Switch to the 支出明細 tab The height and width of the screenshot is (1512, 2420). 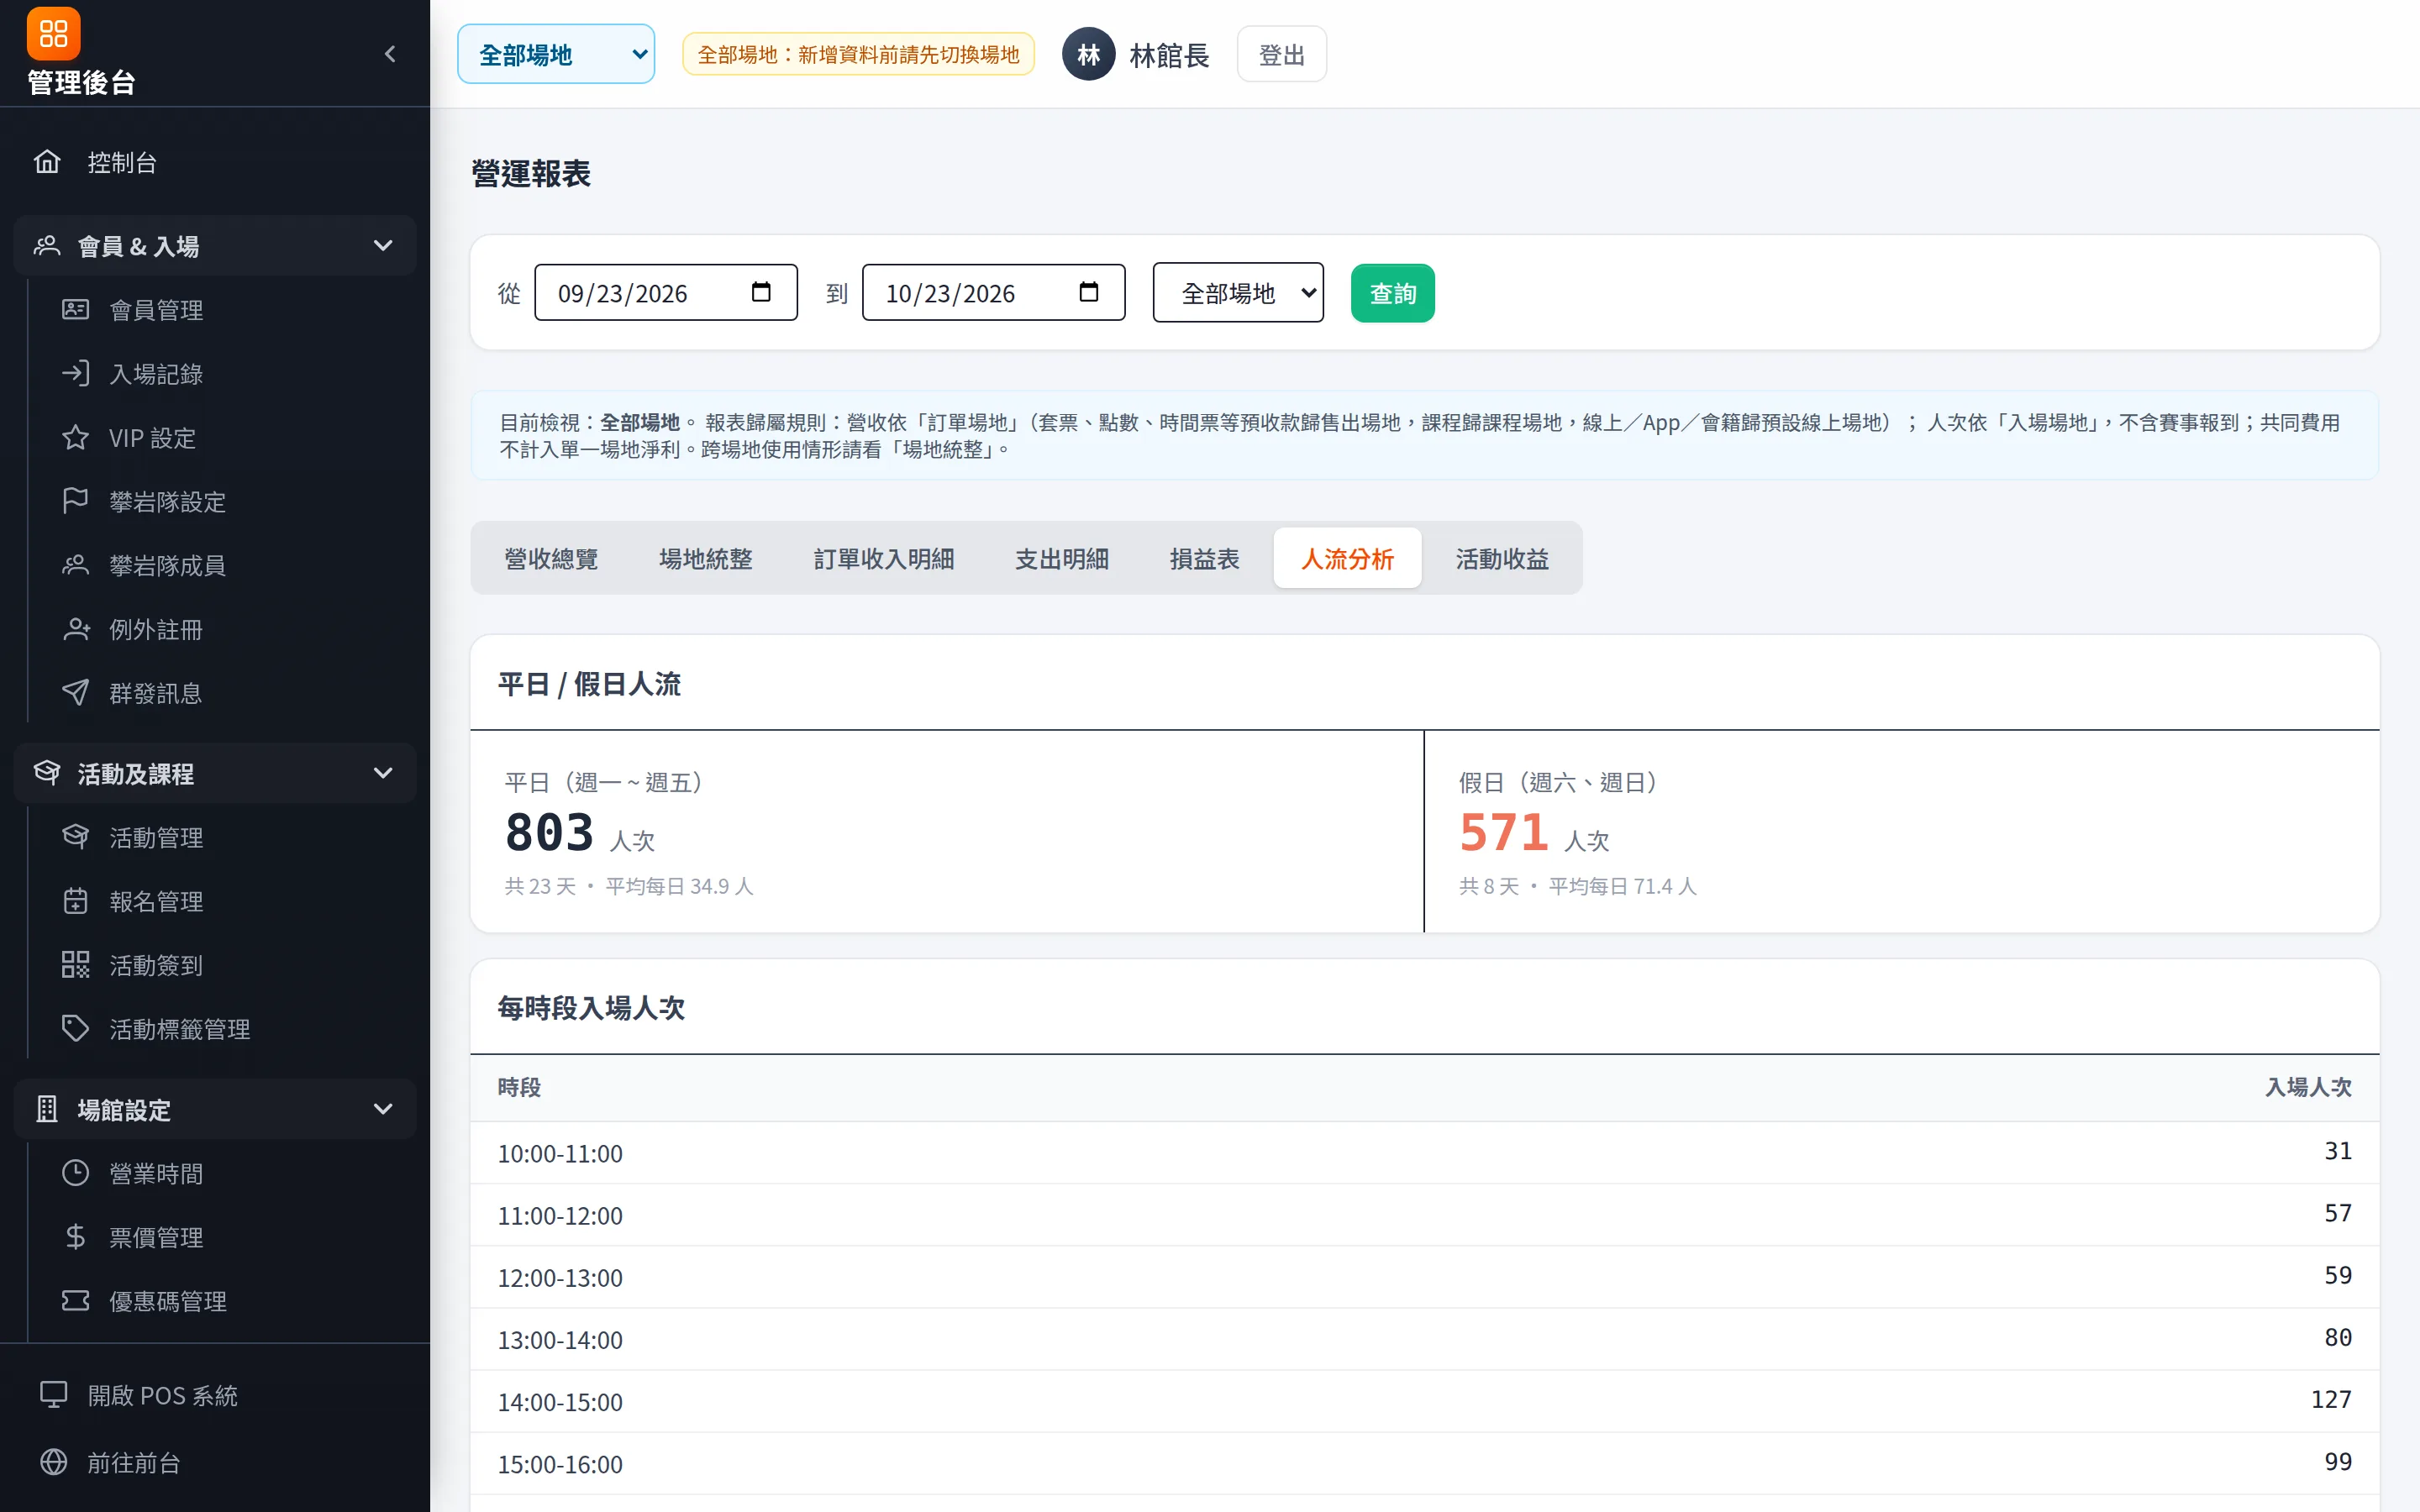pyautogui.click(x=1062, y=559)
